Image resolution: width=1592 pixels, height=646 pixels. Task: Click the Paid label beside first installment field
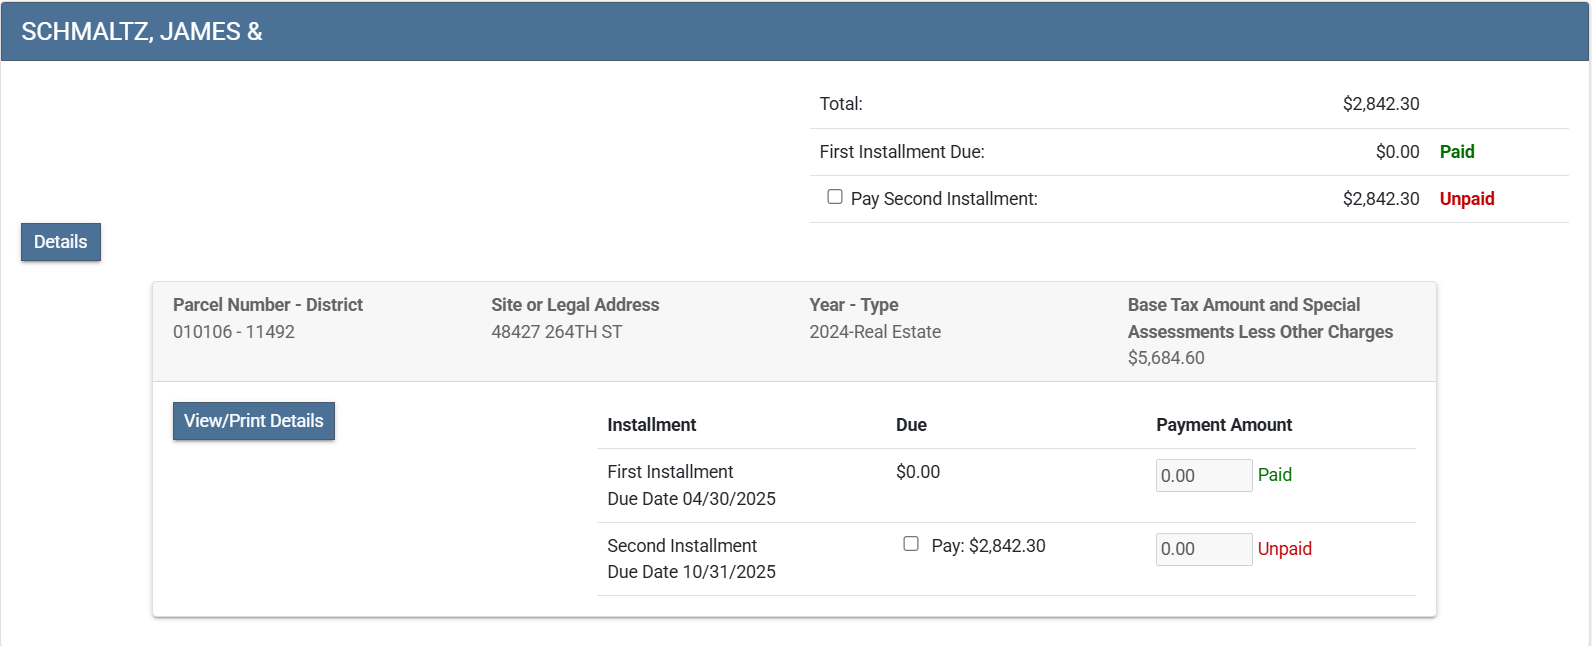(x=1274, y=475)
